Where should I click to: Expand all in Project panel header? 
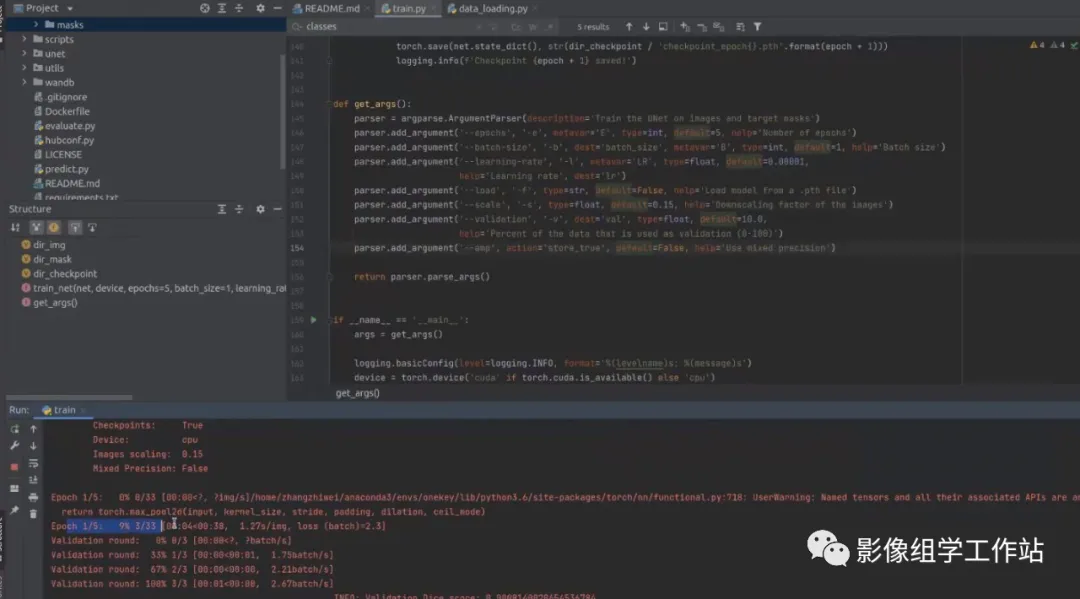222,8
